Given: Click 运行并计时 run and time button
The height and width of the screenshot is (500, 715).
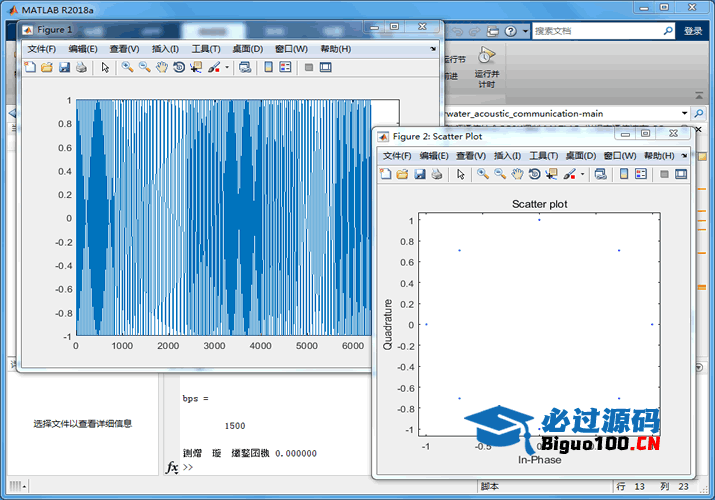Looking at the screenshot, I should point(487,67).
